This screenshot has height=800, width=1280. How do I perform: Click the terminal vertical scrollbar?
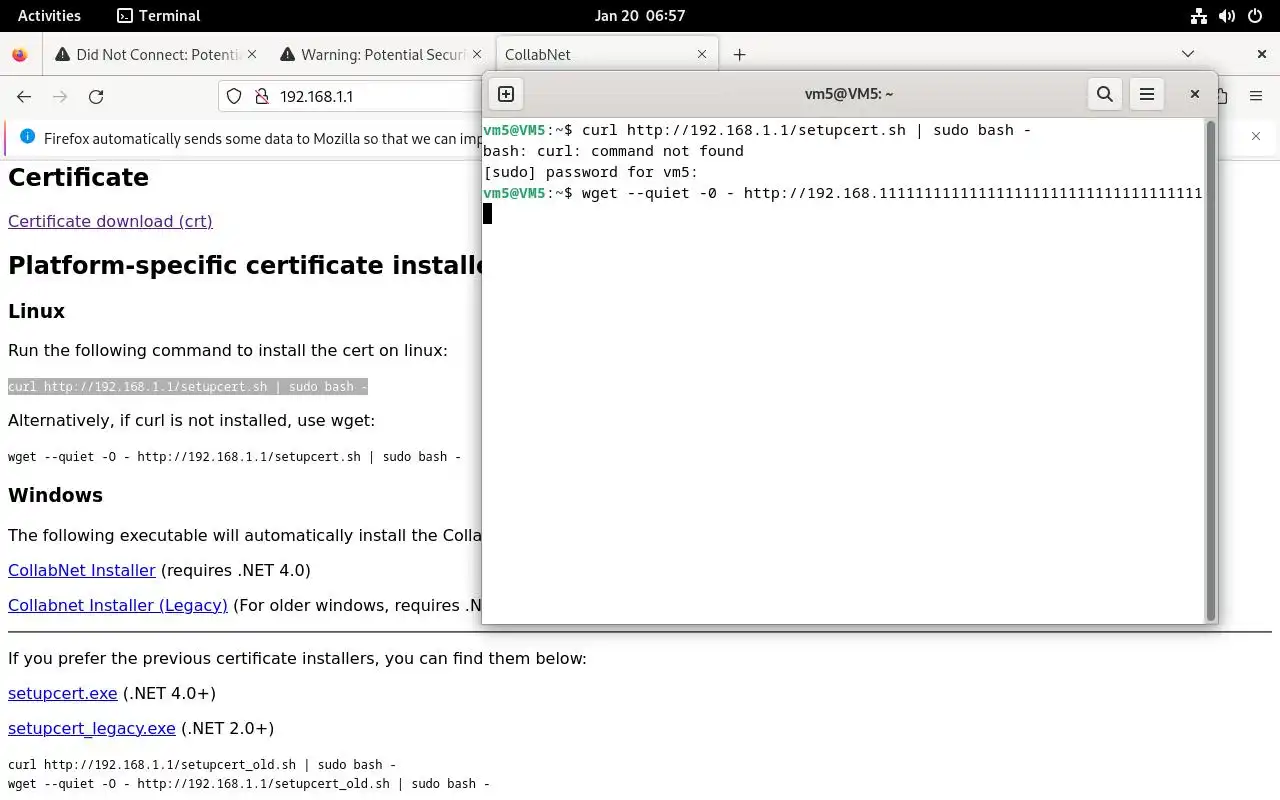pyautogui.click(x=1210, y=370)
